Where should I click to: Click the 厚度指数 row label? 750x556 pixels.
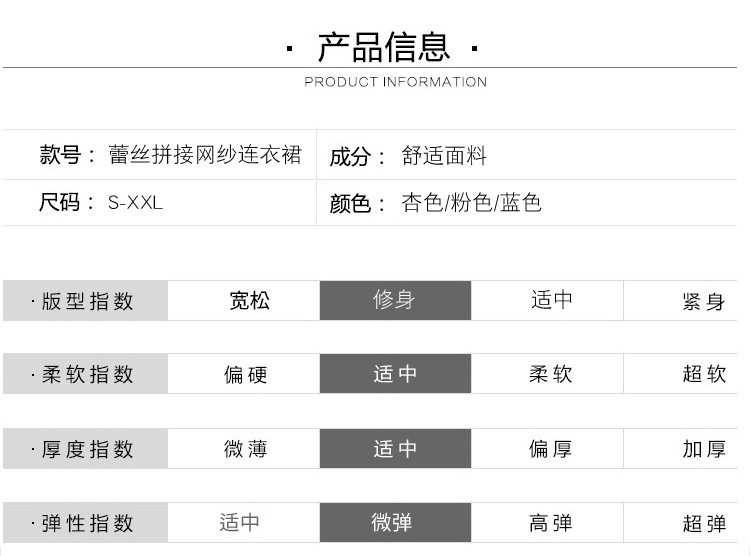pyautogui.click(x=85, y=449)
